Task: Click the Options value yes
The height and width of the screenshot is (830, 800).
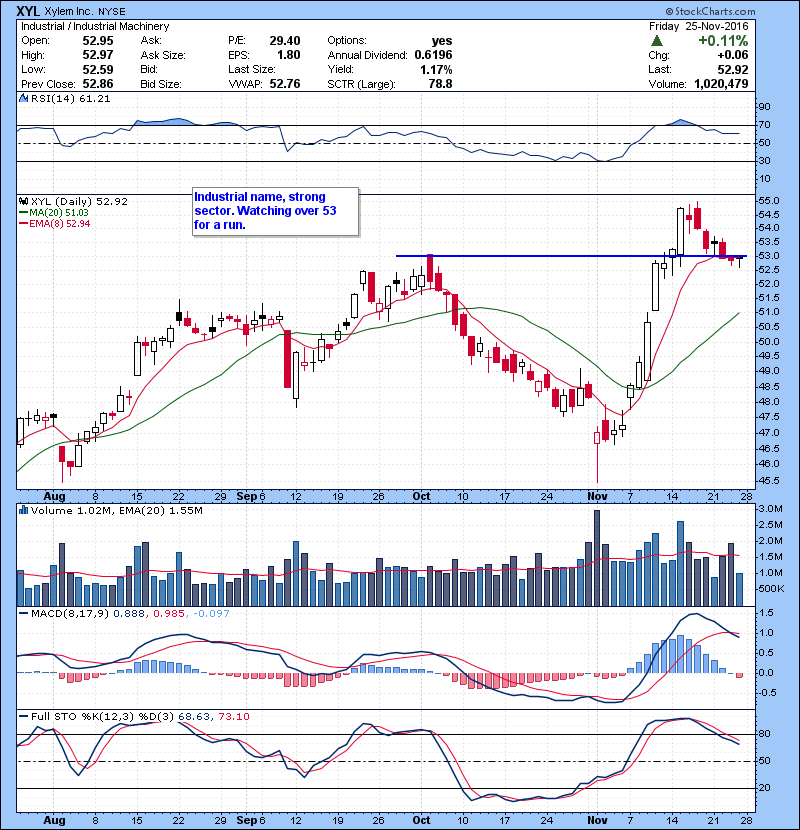Action: (442, 41)
